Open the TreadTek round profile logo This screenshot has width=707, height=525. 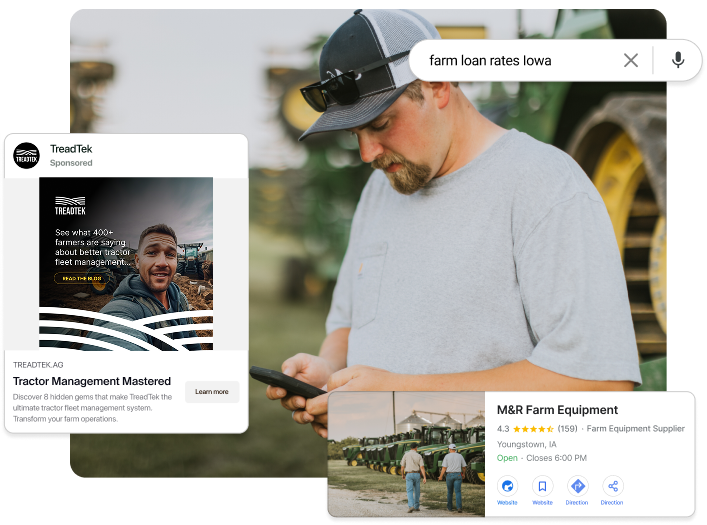pos(26,156)
